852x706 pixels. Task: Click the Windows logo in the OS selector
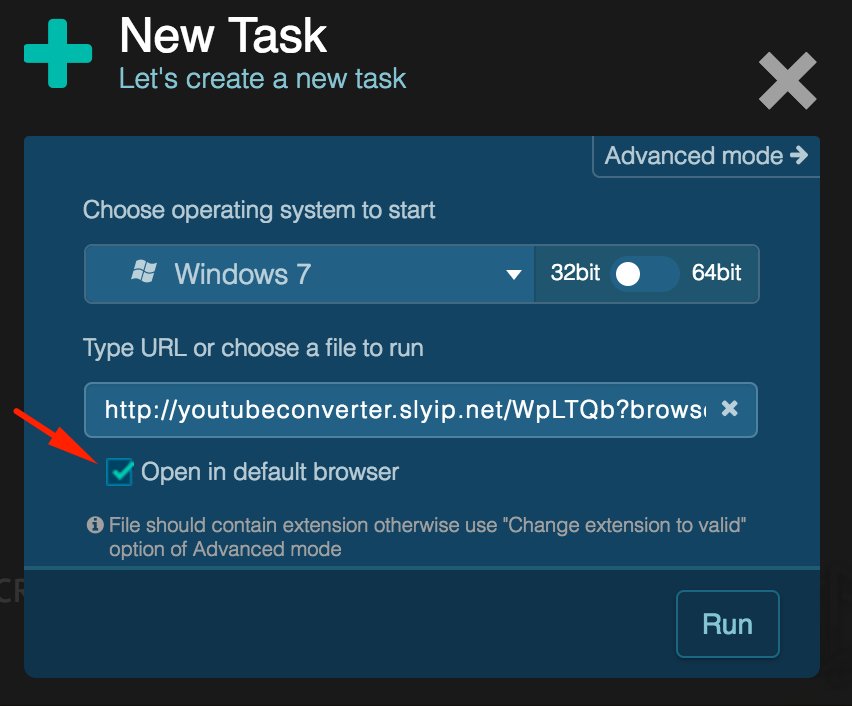click(144, 271)
